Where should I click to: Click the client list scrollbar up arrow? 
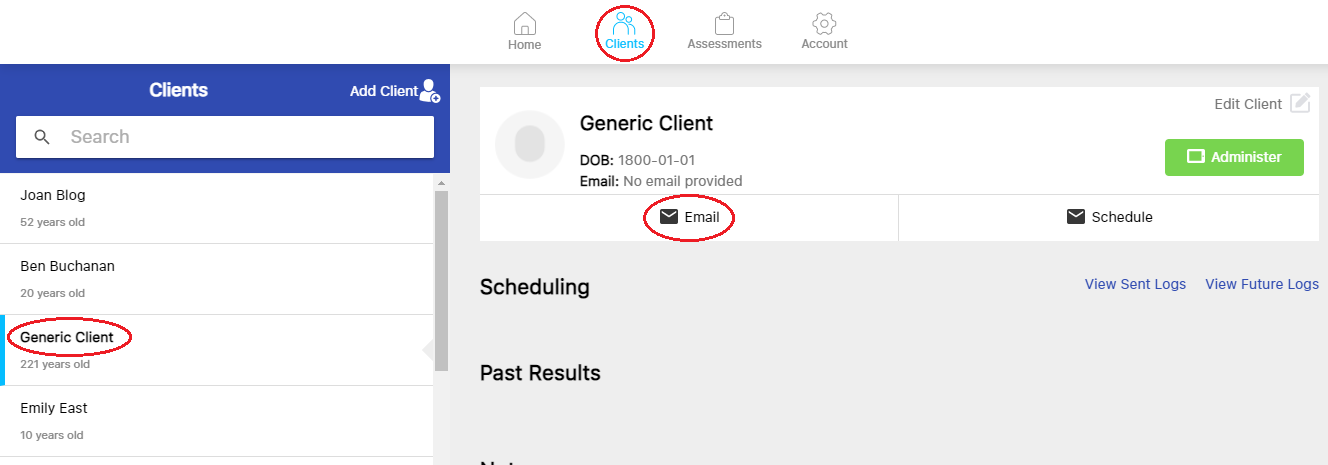[x=441, y=183]
